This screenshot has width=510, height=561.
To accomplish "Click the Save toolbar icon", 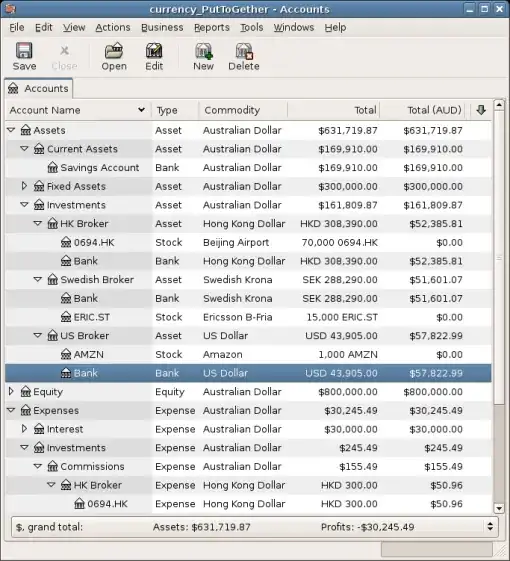I will pyautogui.click(x=24, y=51).
